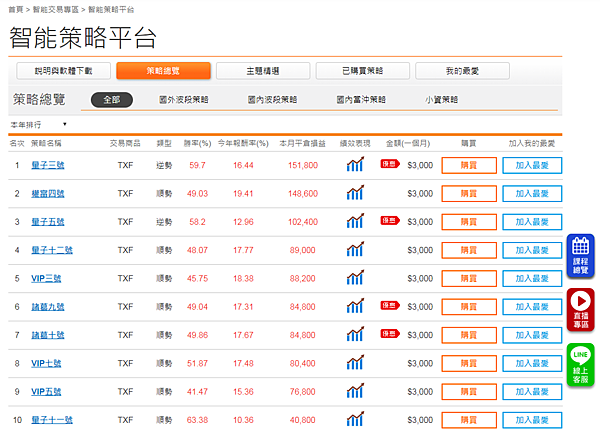The width and height of the screenshot is (600, 434).
Task: Open the 量子五號 strategy link
Action: coord(48,222)
